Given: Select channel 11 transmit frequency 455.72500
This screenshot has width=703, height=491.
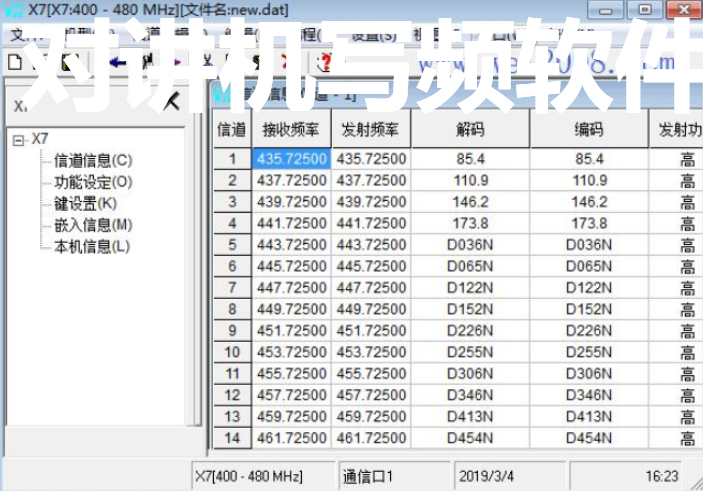Looking at the screenshot, I should (371, 374).
